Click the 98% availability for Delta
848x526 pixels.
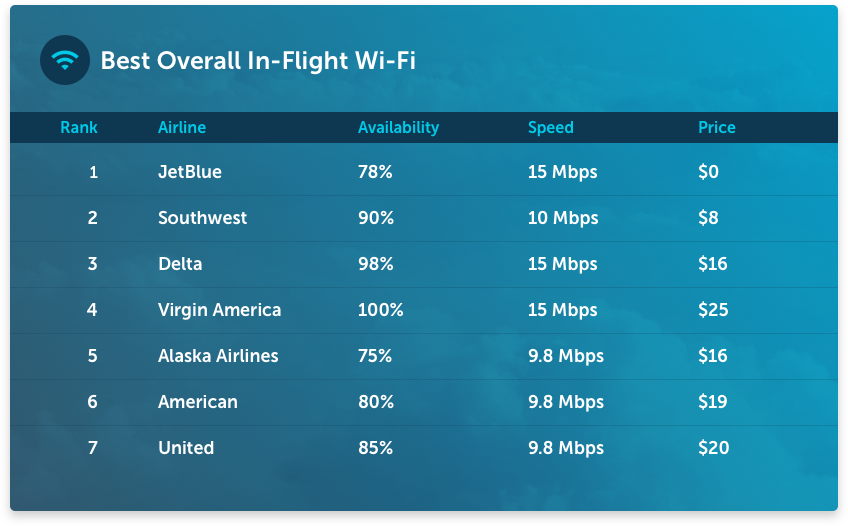click(376, 264)
